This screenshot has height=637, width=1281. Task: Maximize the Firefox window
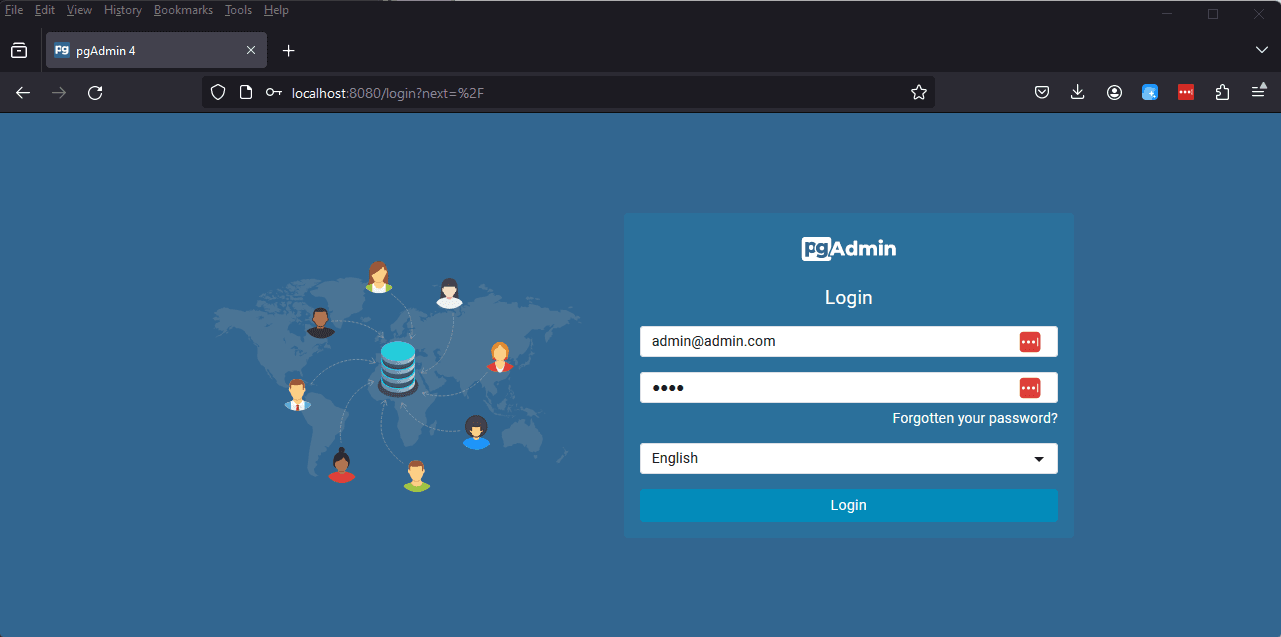point(1213,14)
